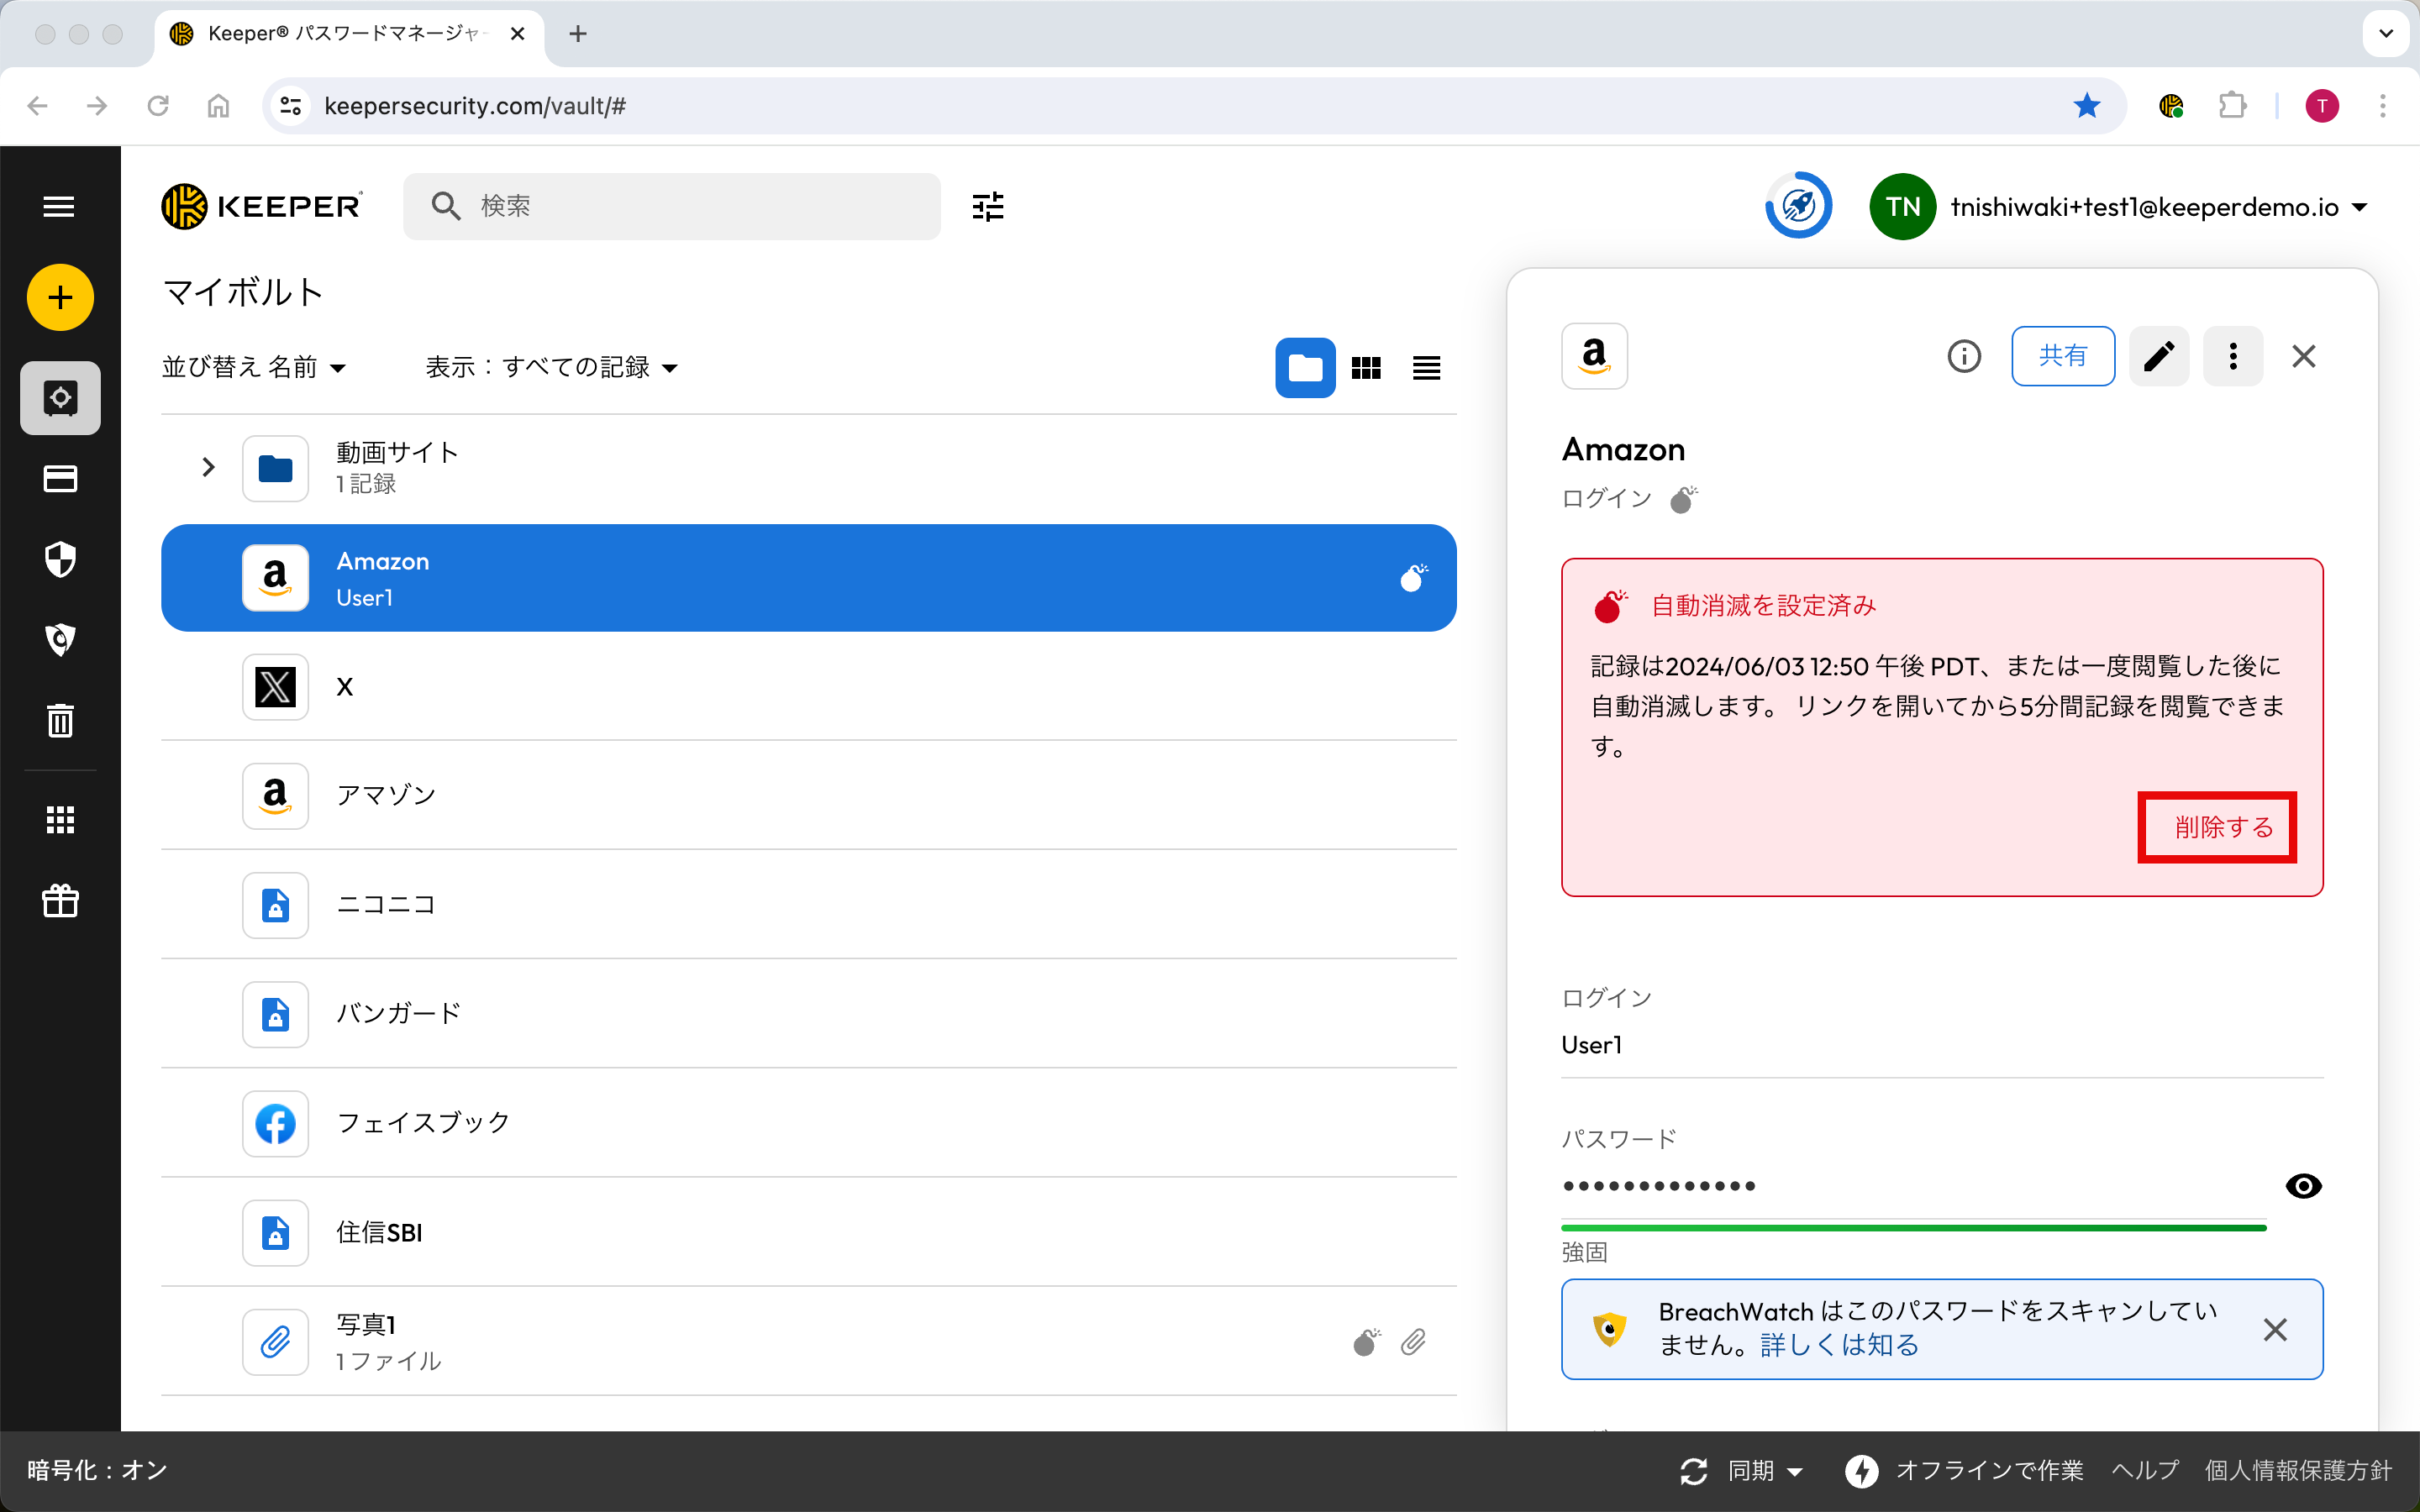
Task: Click the 詳しくは知る link
Action: coord(1839,1345)
